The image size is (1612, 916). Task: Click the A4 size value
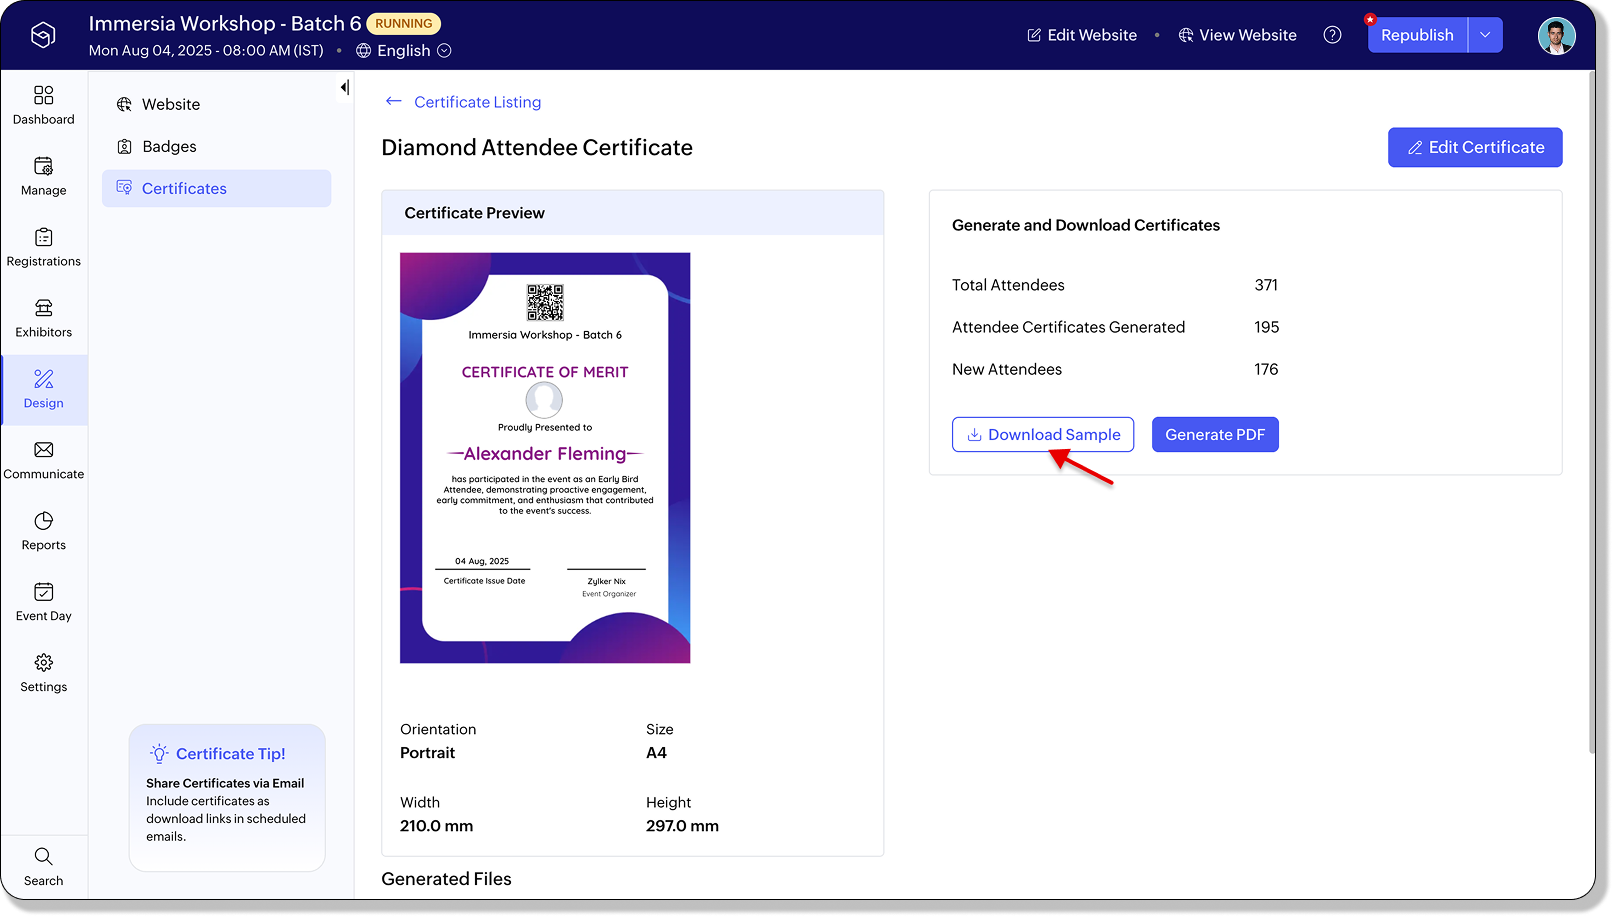(x=656, y=753)
